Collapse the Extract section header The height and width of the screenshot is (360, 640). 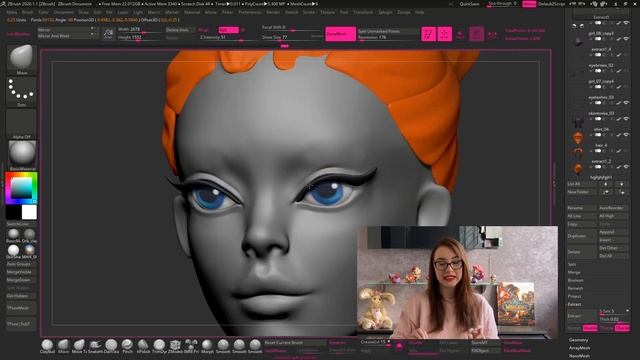click(x=574, y=304)
